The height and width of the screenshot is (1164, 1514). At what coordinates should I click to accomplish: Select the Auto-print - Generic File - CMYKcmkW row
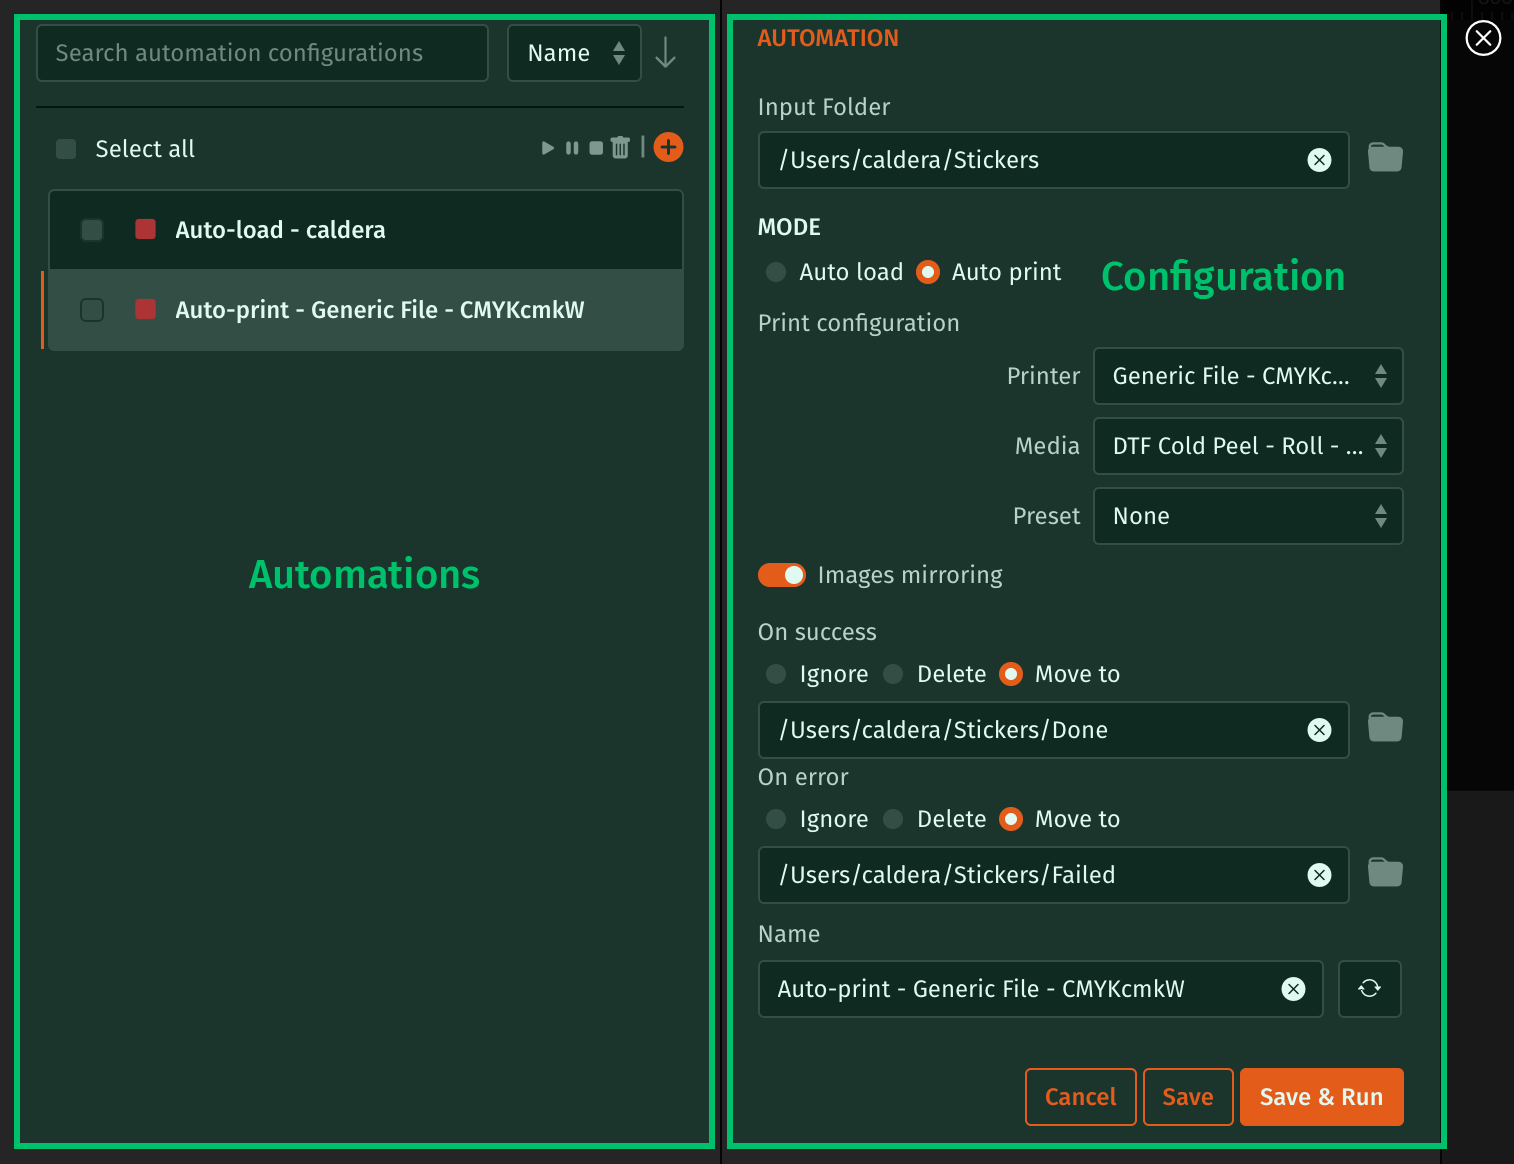[x=366, y=310]
